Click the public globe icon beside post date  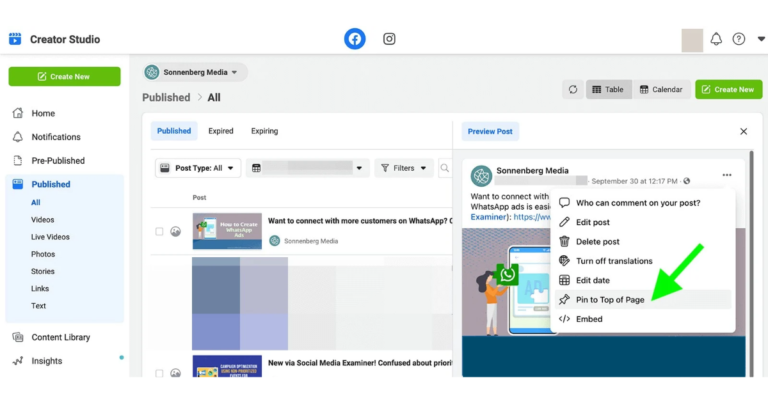(687, 181)
